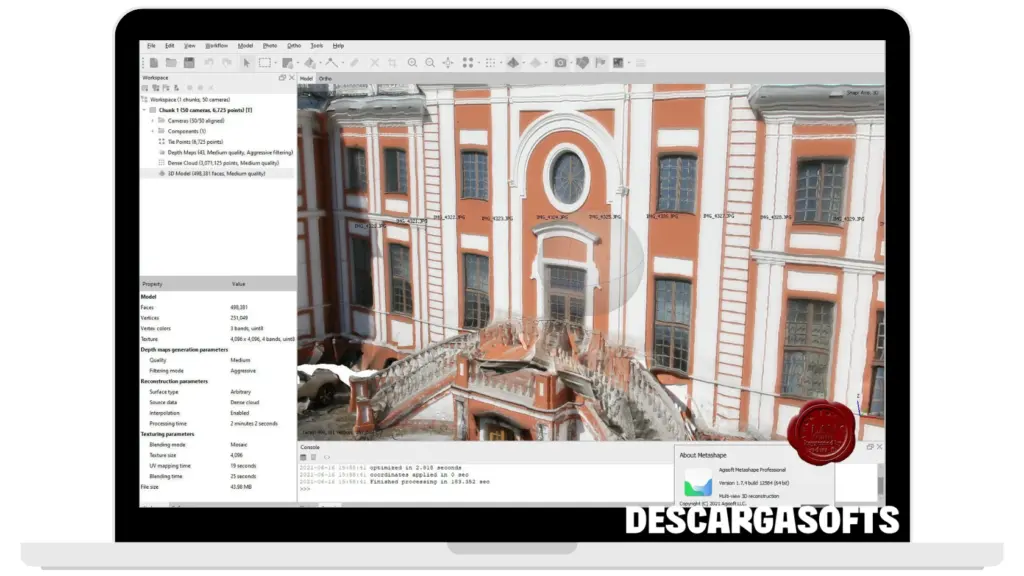Expand the Components folder in Workspace
This screenshot has height=576, width=1024.
tap(153, 131)
